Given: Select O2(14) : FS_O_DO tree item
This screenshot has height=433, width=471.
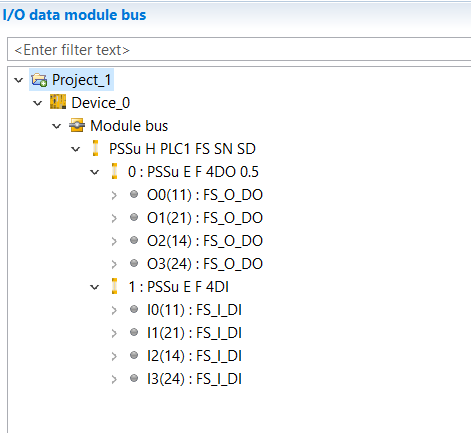Looking at the screenshot, I should (x=205, y=241).
